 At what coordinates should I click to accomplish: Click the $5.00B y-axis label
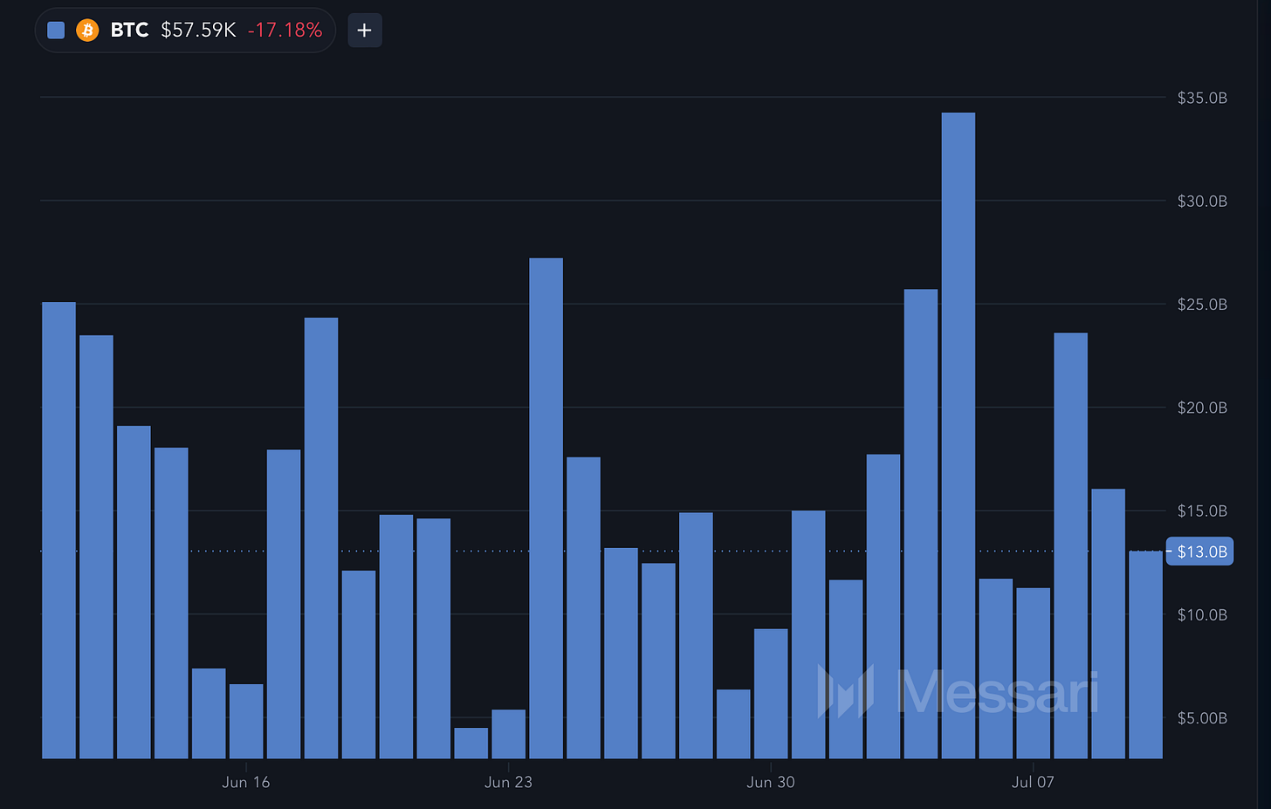click(1202, 718)
